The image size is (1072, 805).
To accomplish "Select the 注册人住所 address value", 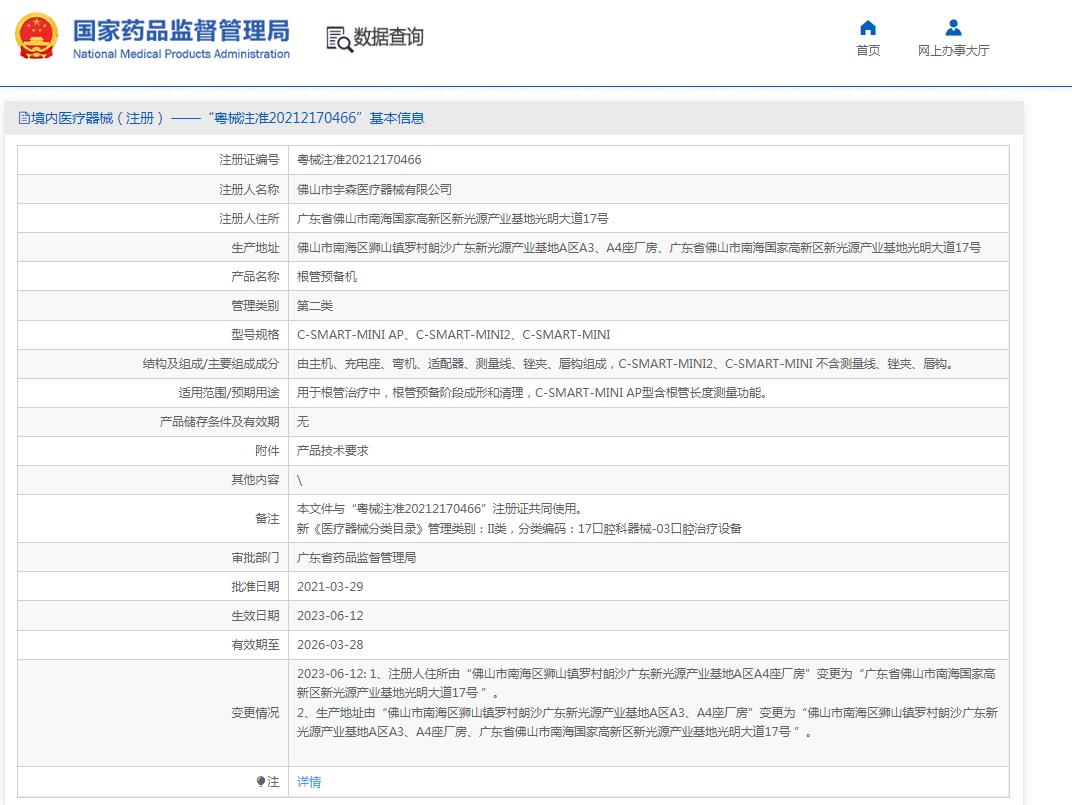I will point(453,219).
